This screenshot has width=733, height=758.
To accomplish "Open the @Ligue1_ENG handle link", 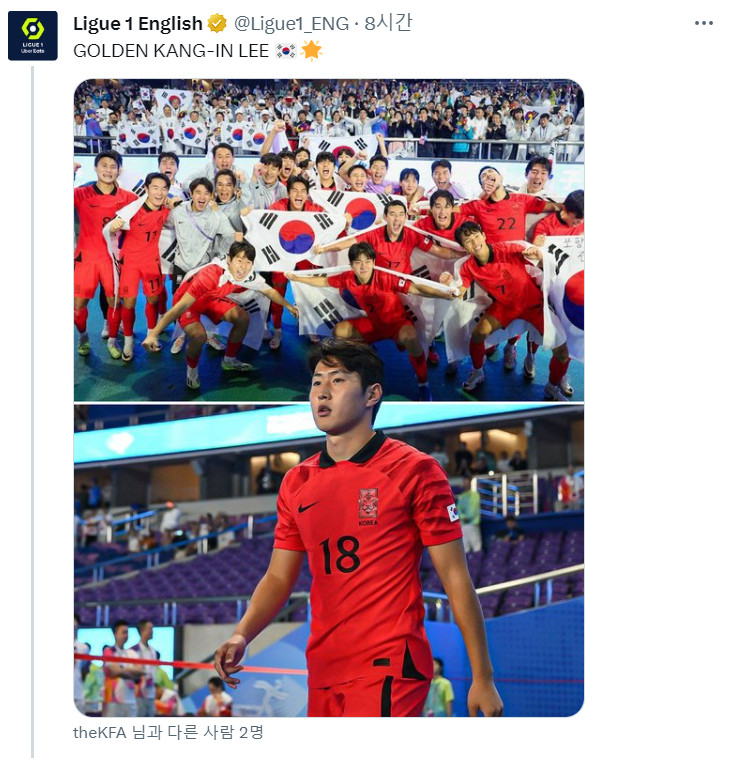I will click(x=291, y=23).
